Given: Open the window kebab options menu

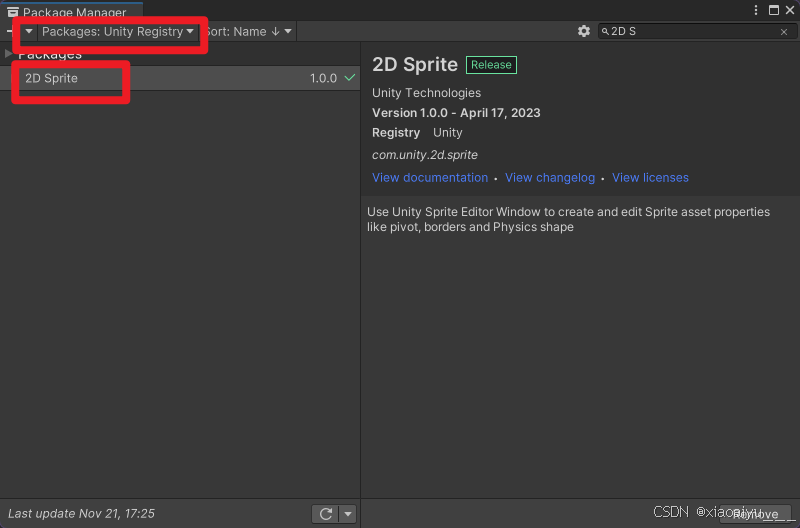Looking at the screenshot, I should [x=756, y=10].
